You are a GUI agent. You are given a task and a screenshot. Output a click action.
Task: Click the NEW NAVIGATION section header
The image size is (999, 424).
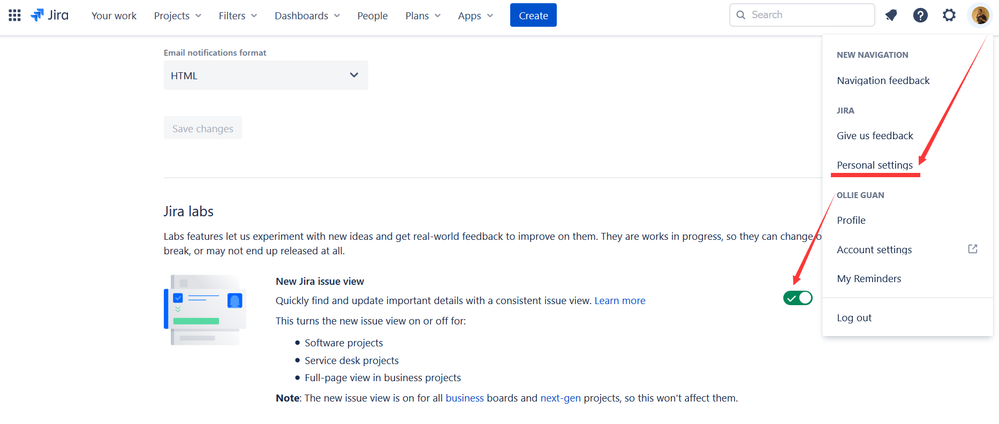pos(872,55)
